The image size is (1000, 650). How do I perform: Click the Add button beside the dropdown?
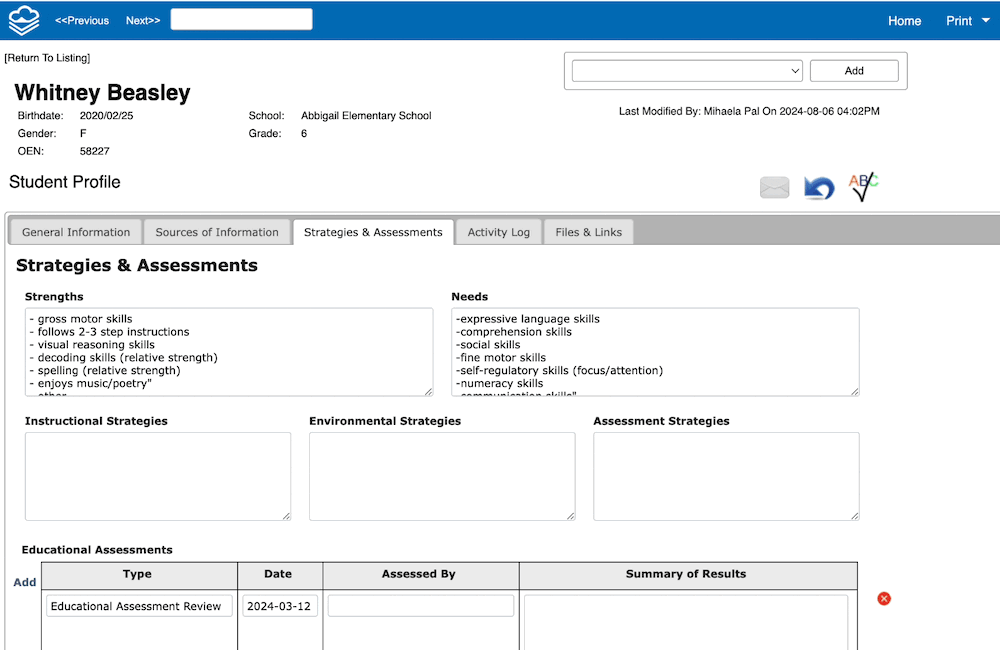[854, 71]
